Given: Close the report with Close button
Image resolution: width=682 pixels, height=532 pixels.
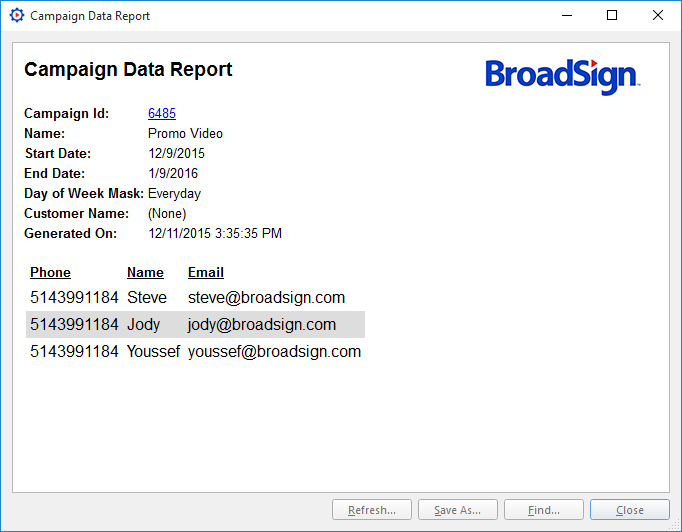Looking at the screenshot, I should pyautogui.click(x=630, y=510).
